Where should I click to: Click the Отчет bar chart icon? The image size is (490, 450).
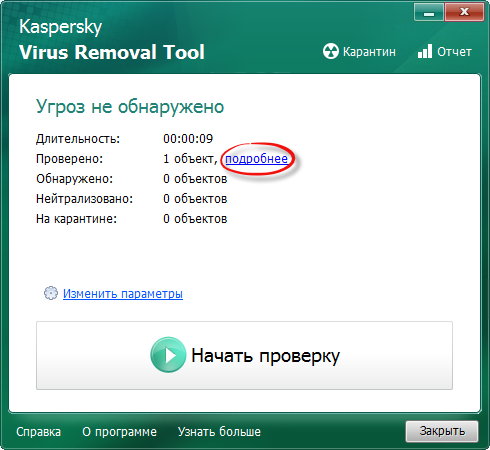pos(425,51)
